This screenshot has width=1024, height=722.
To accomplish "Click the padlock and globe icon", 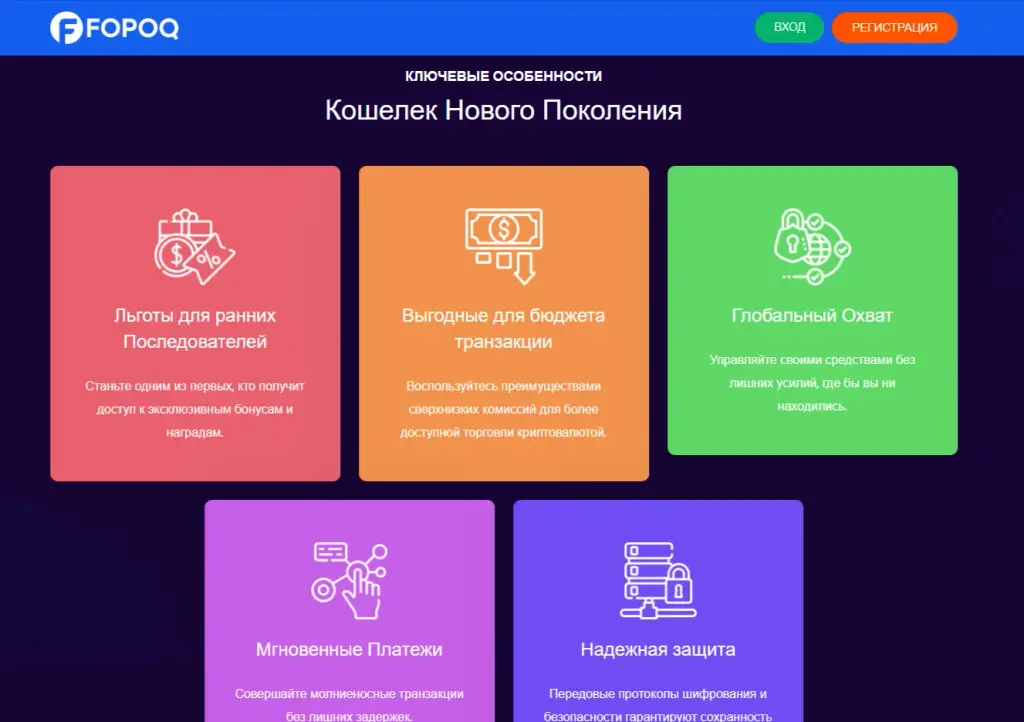I will point(812,247).
